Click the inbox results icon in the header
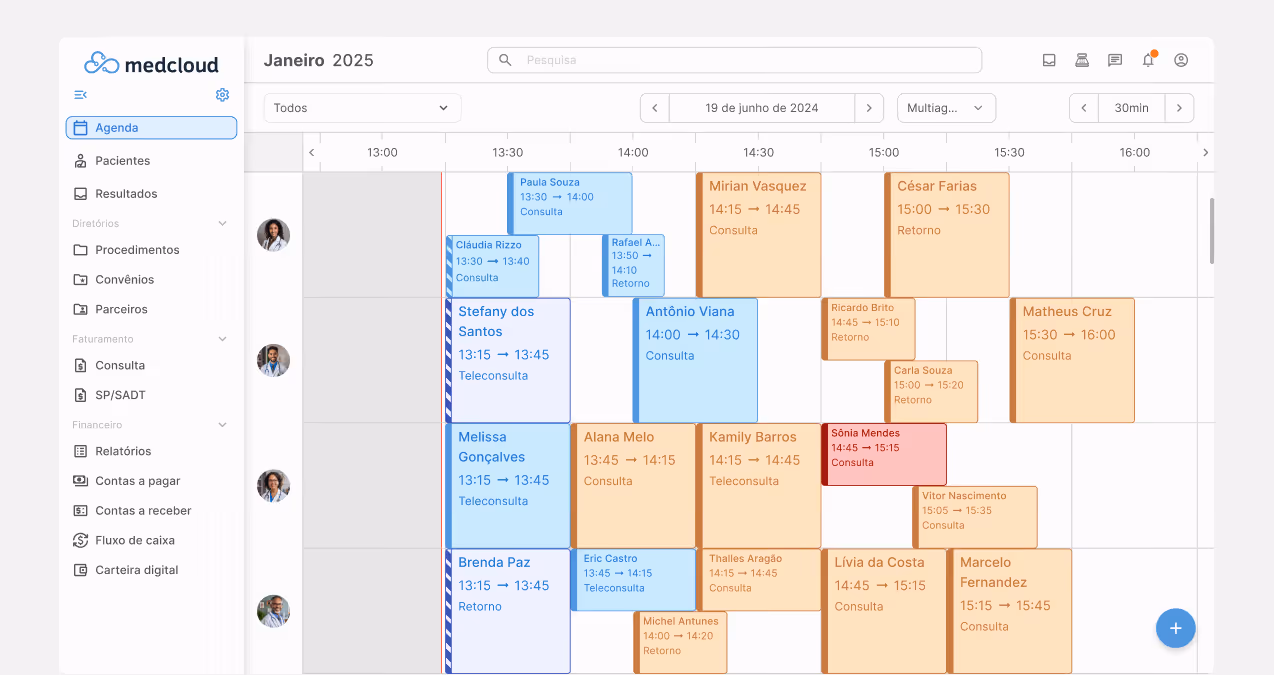The image size is (1274, 675). pos(1048,60)
